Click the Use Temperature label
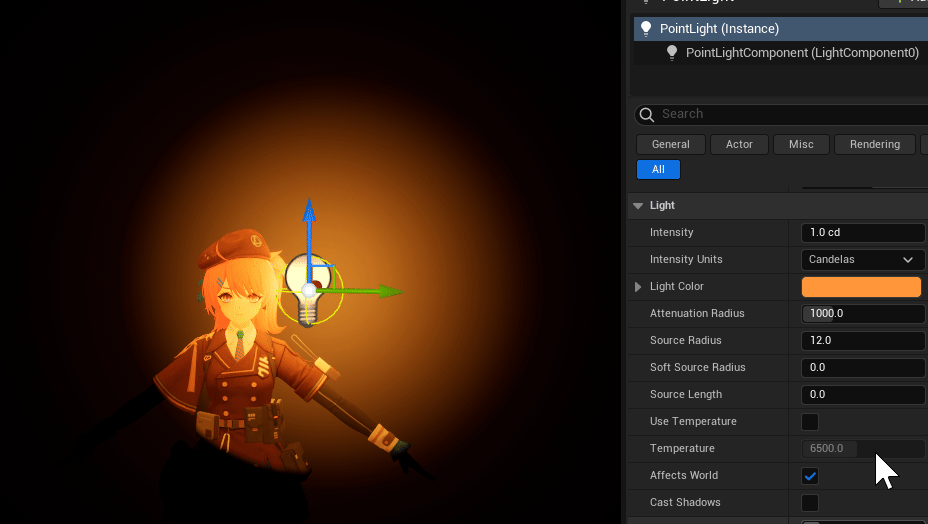 point(693,422)
